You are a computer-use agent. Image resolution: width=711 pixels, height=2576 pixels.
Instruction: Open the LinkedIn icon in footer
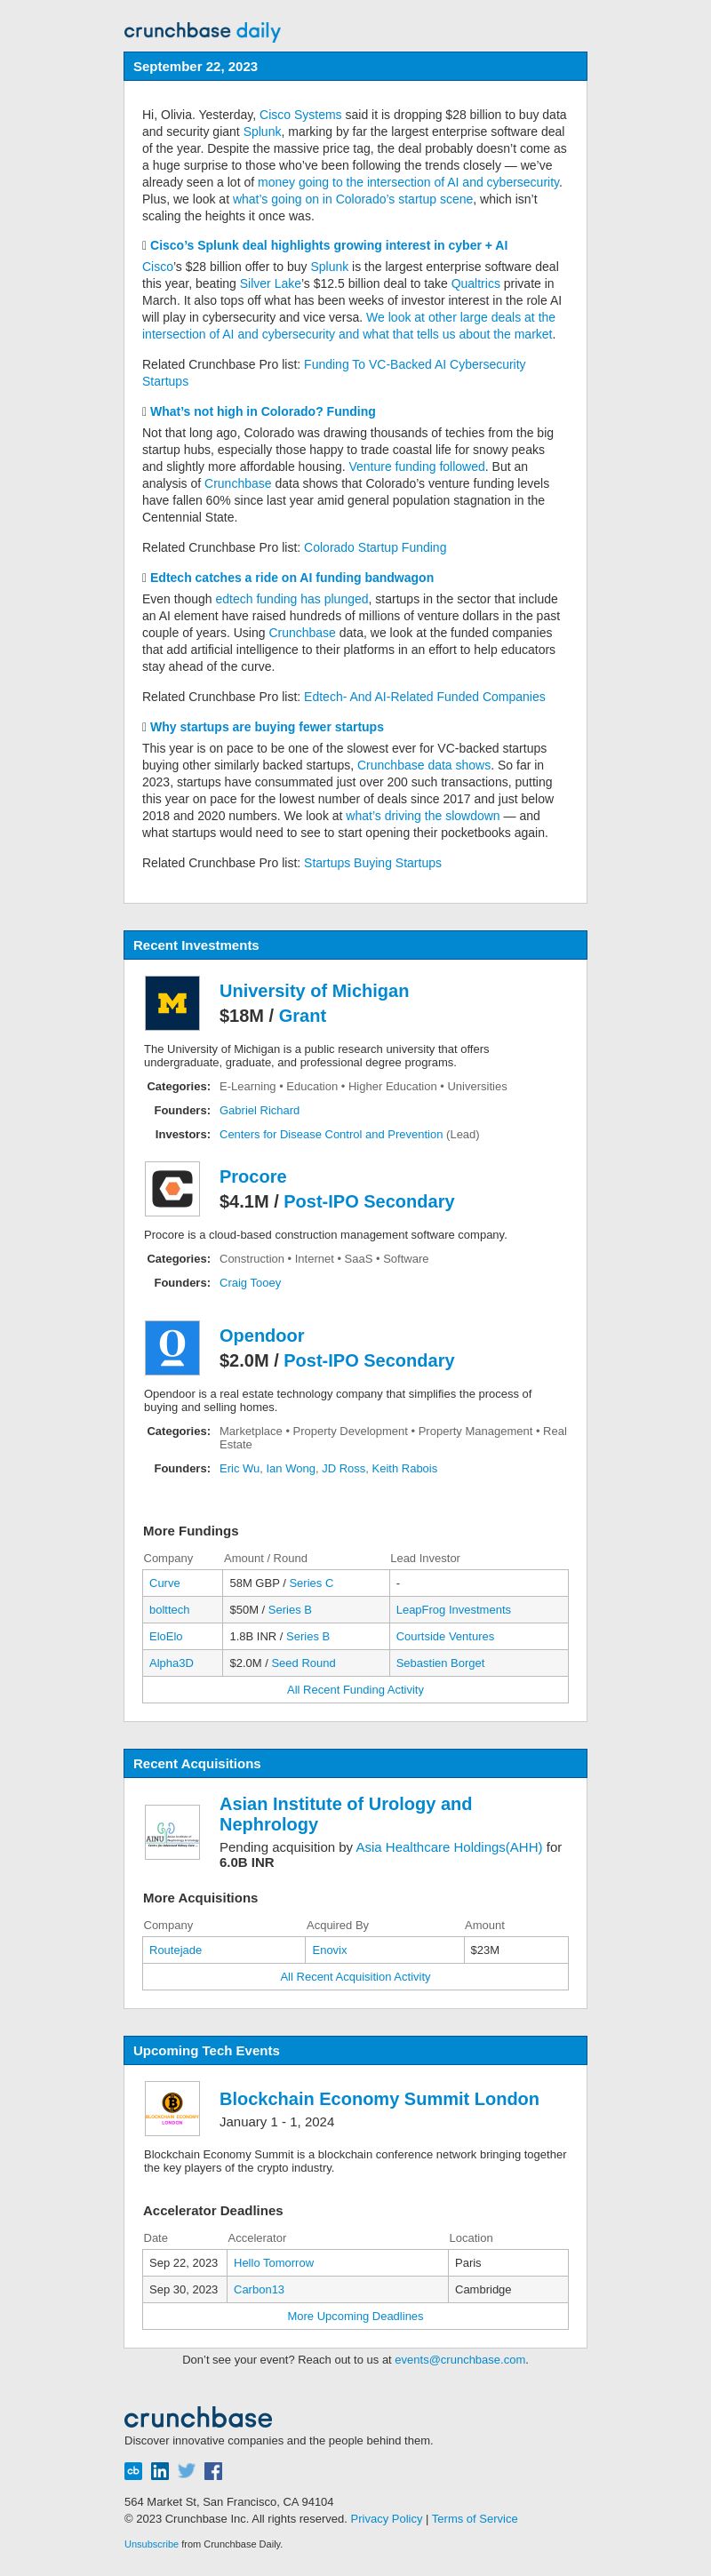pos(160,2471)
